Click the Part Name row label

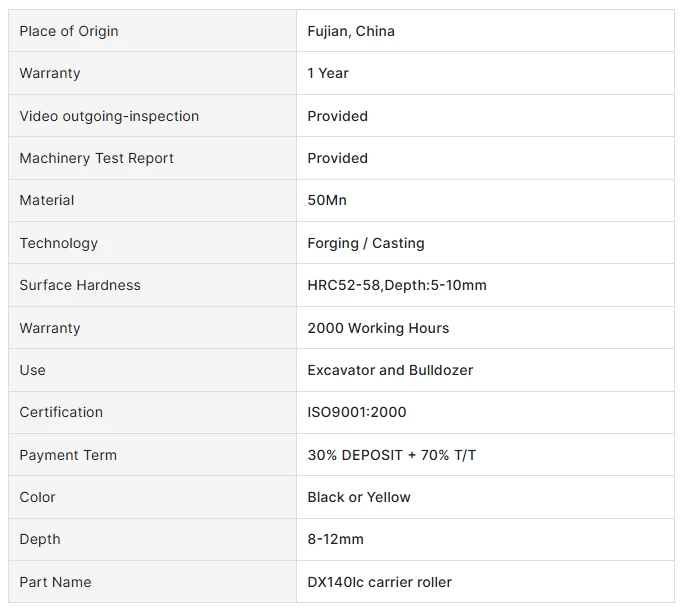56,582
